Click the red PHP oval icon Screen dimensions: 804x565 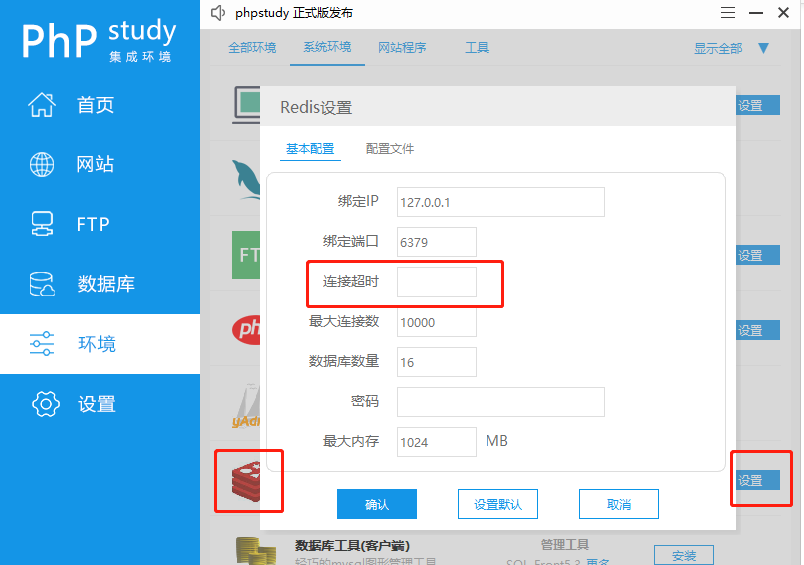247,329
